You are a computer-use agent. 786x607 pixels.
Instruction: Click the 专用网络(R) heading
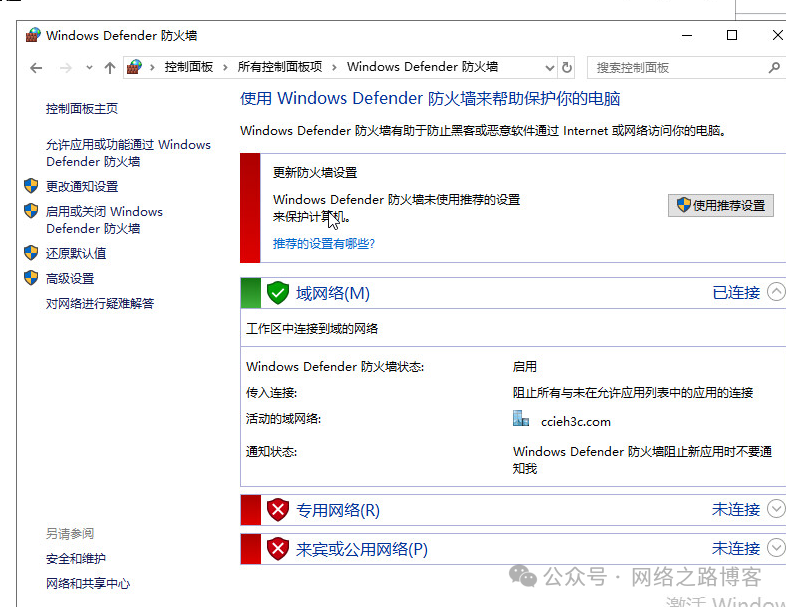click(338, 510)
